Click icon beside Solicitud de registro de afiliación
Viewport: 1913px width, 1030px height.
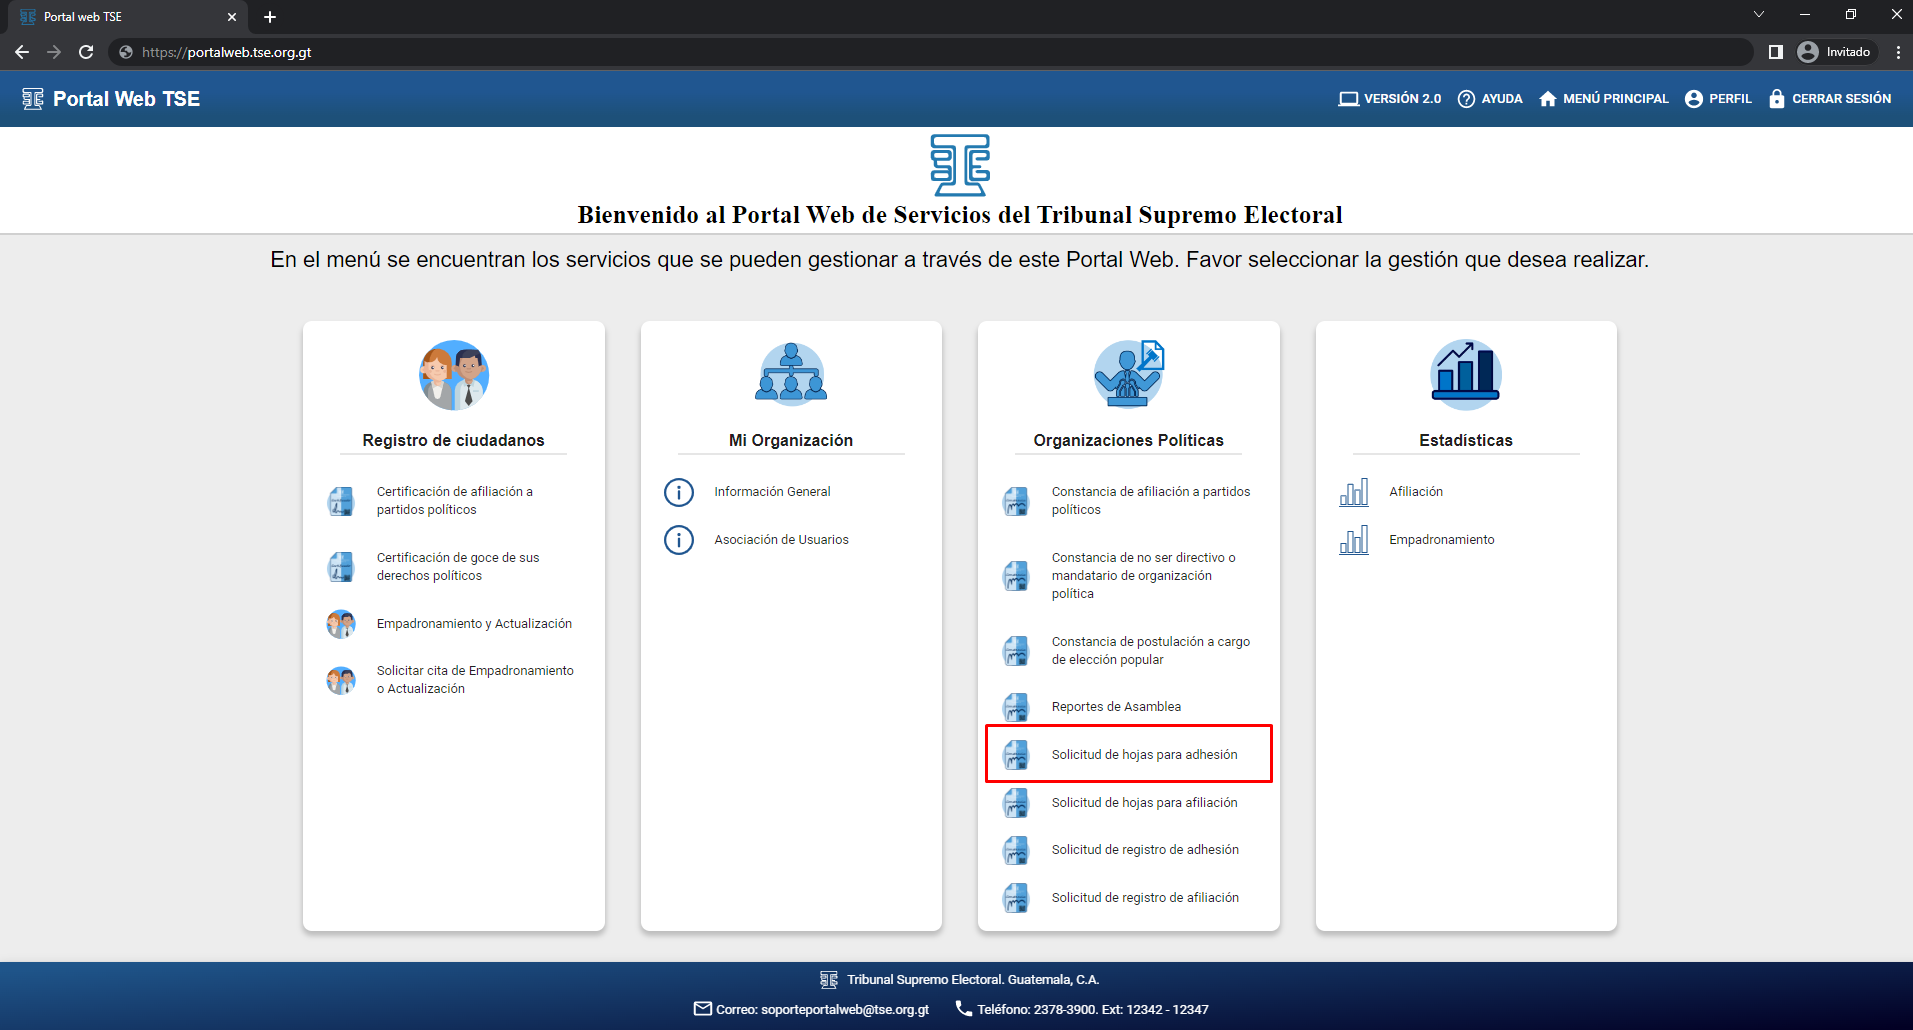[1016, 898]
